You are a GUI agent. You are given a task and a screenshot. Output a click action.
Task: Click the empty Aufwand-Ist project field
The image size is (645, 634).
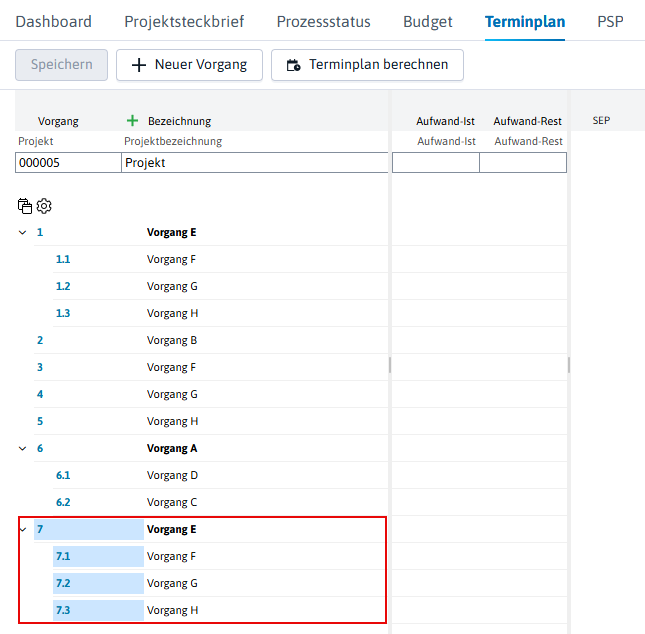[x=436, y=163]
